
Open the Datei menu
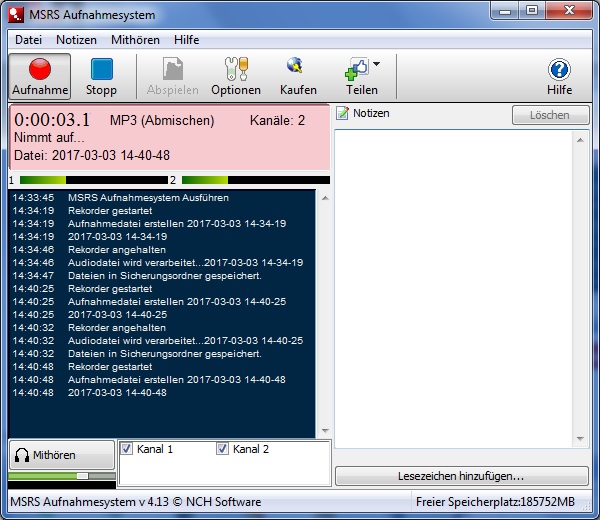click(28, 40)
